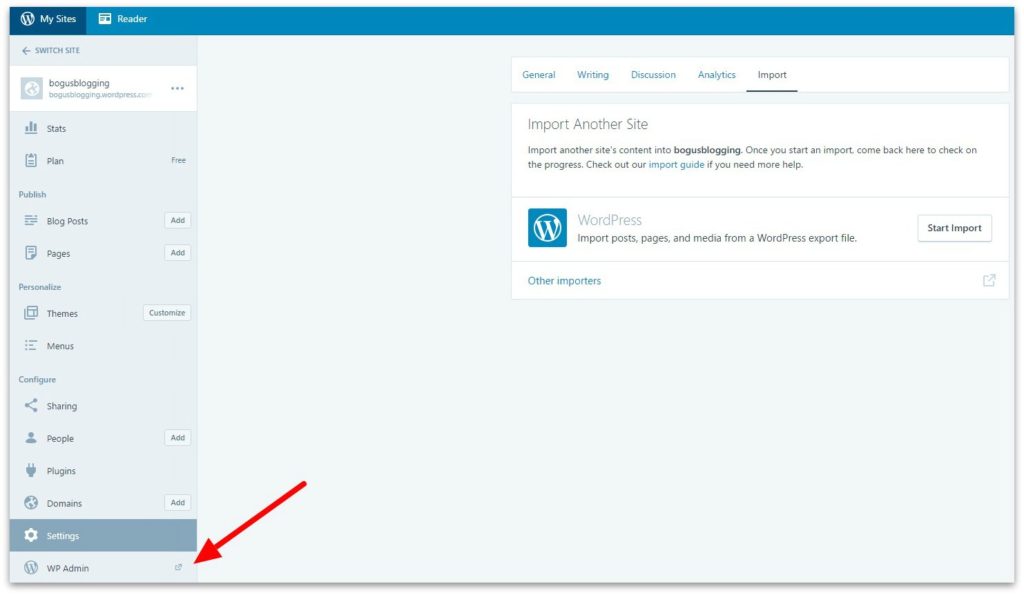The height and width of the screenshot is (595, 1024).
Task: Select the Analytics tab
Action: point(716,74)
